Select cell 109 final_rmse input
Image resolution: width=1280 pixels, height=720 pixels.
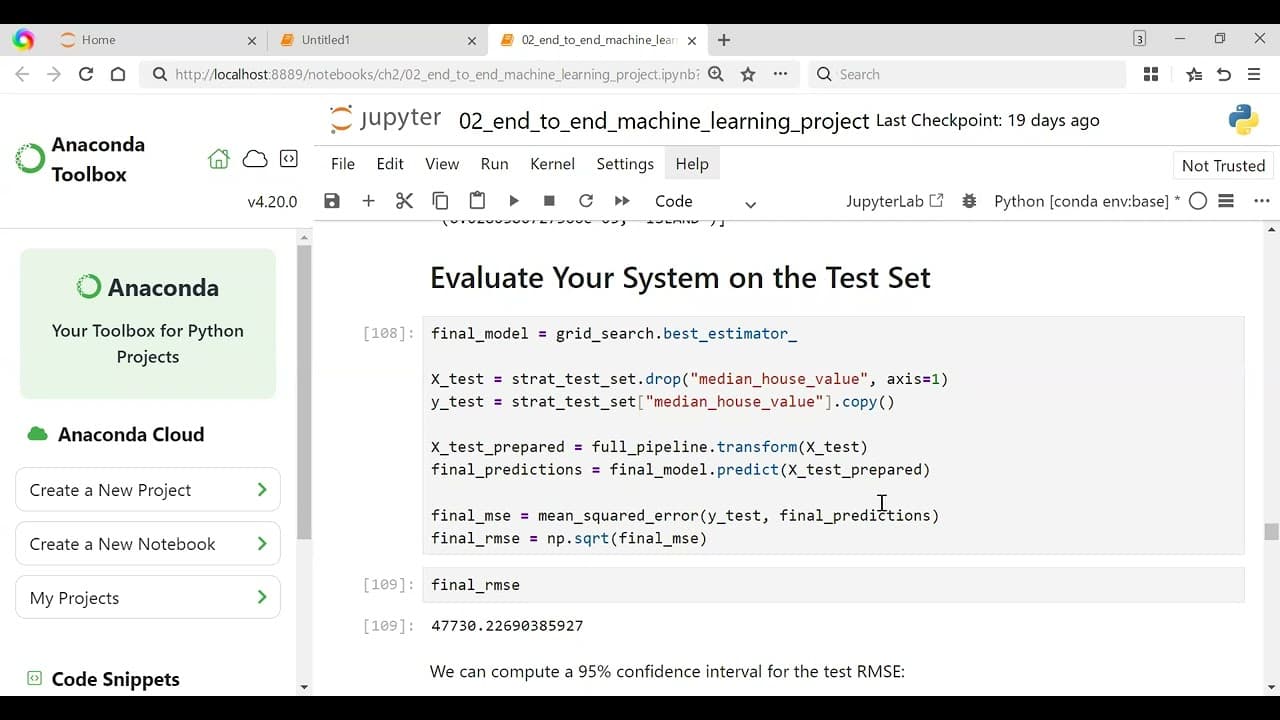point(833,585)
